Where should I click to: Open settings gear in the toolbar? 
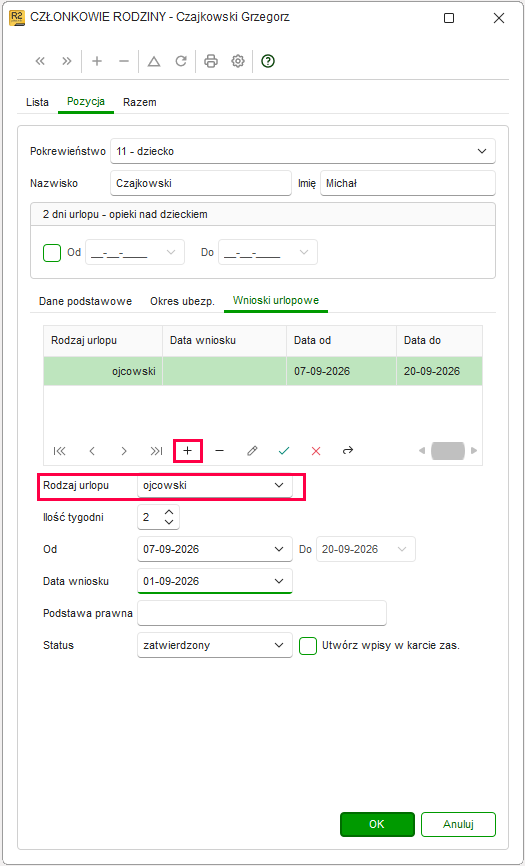coord(238,61)
